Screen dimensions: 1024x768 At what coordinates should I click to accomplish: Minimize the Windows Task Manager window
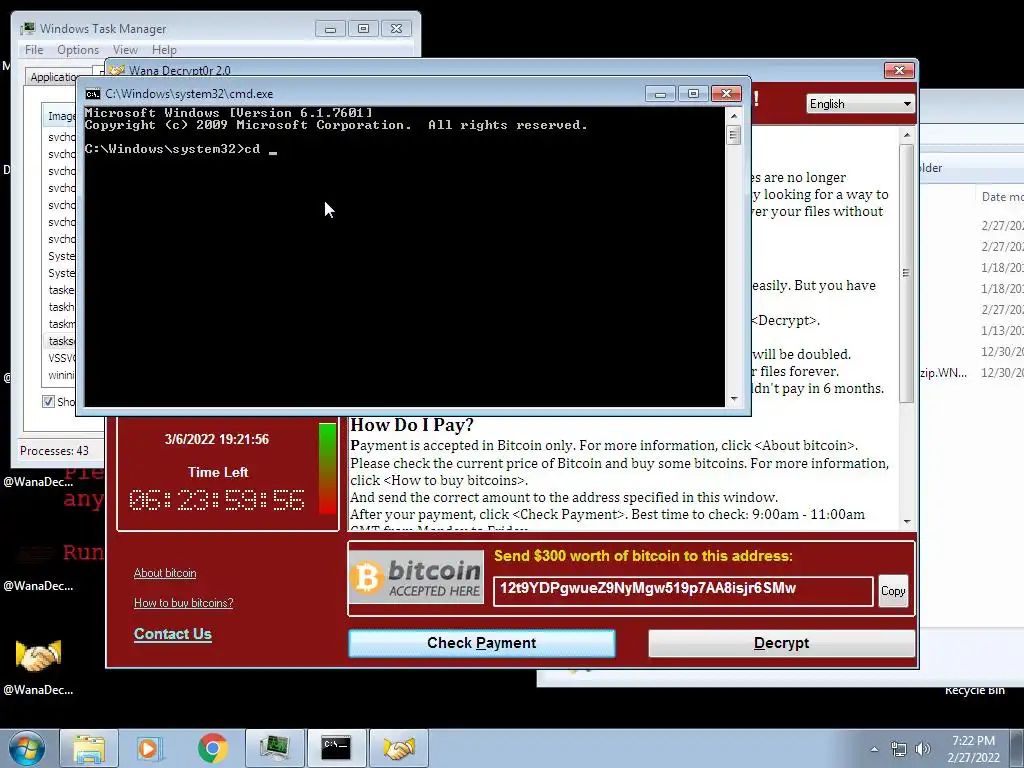[x=330, y=29]
